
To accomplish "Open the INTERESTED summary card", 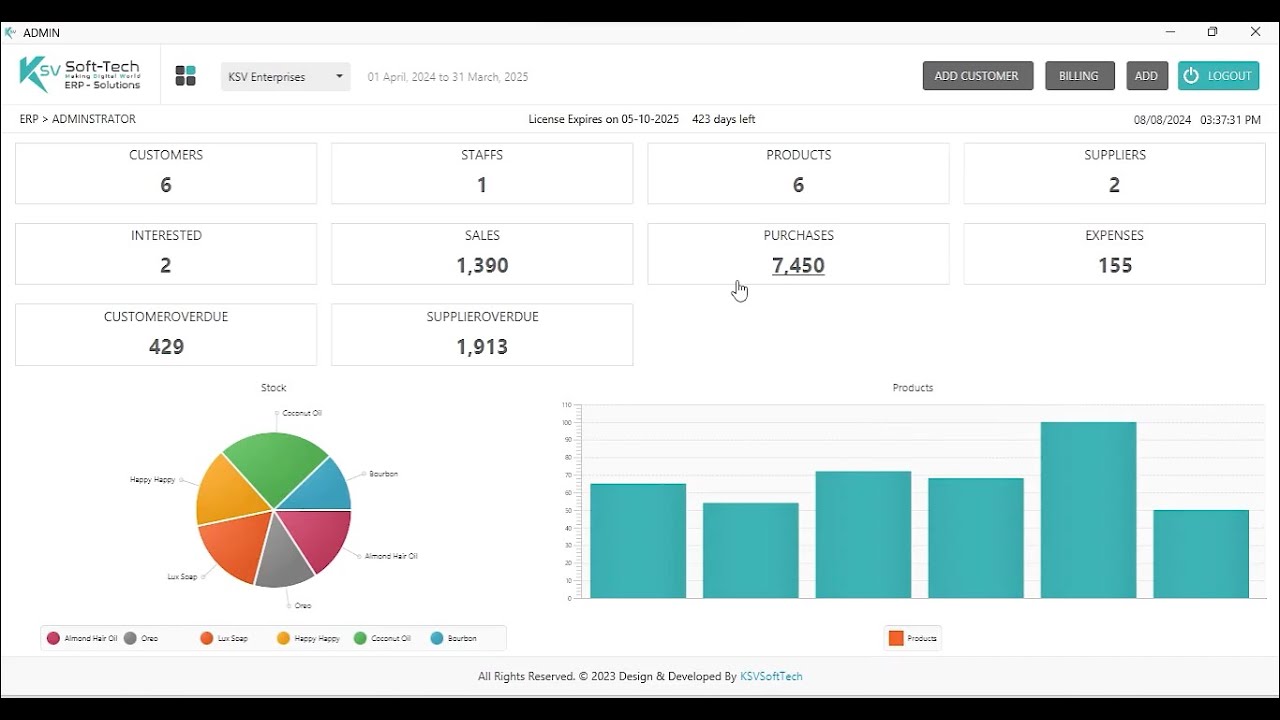I will [166, 254].
